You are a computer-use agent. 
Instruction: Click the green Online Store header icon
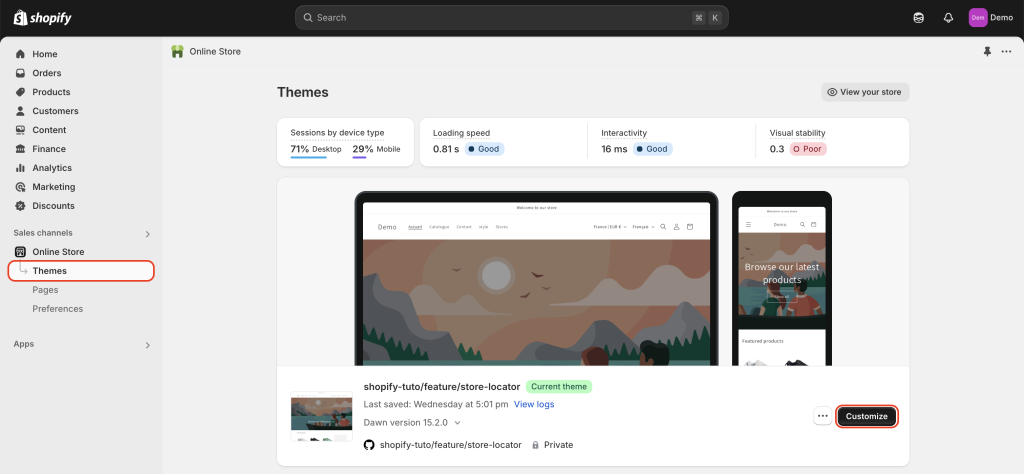[177, 52]
